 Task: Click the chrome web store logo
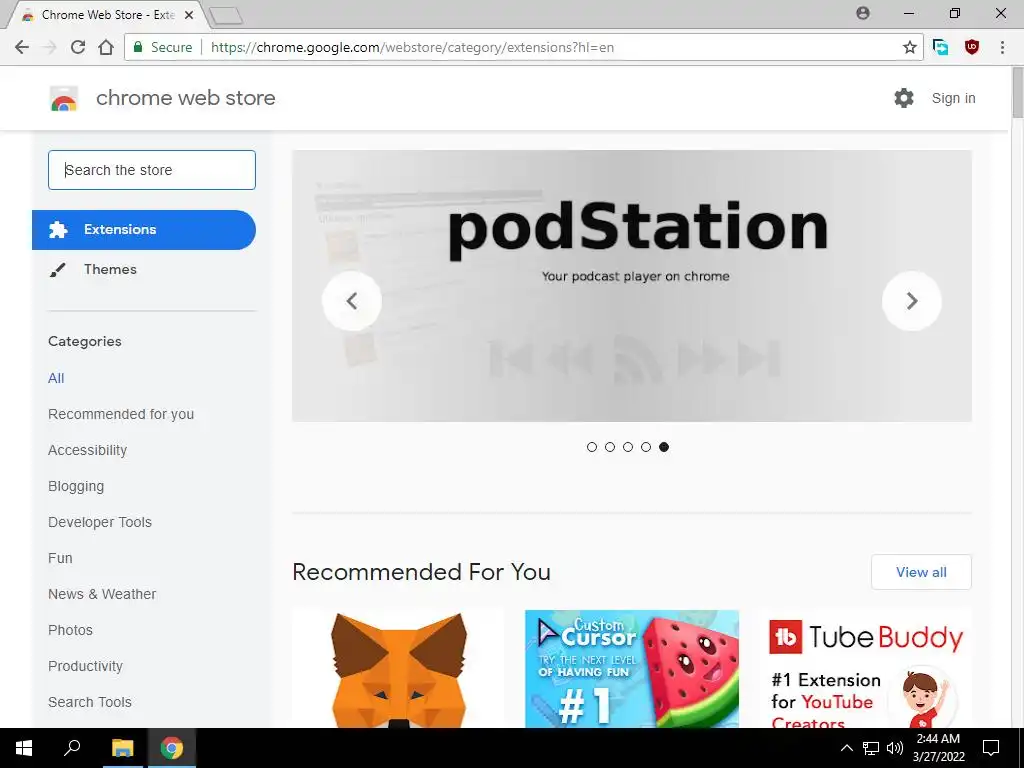[64, 98]
